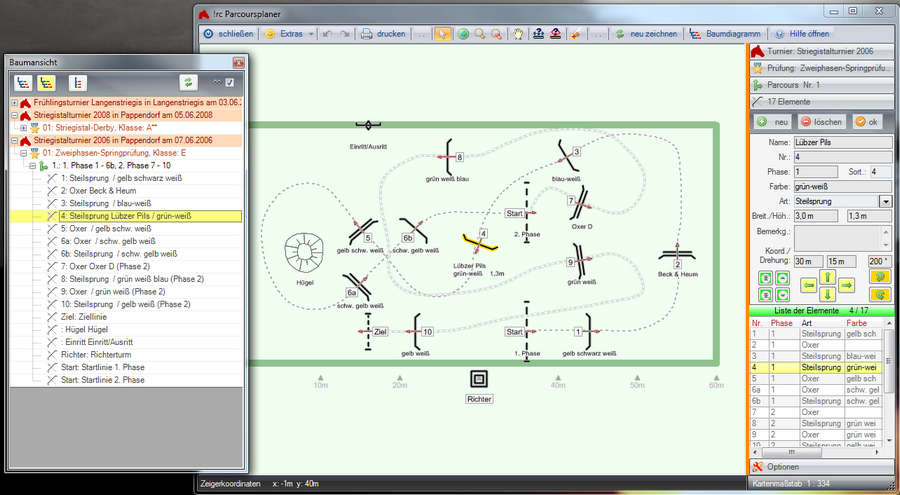Image resolution: width=900 pixels, height=495 pixels.
Task: Select '7: Oxer Oxer D (Phase 2)' tree item
Action: [103, 266]
